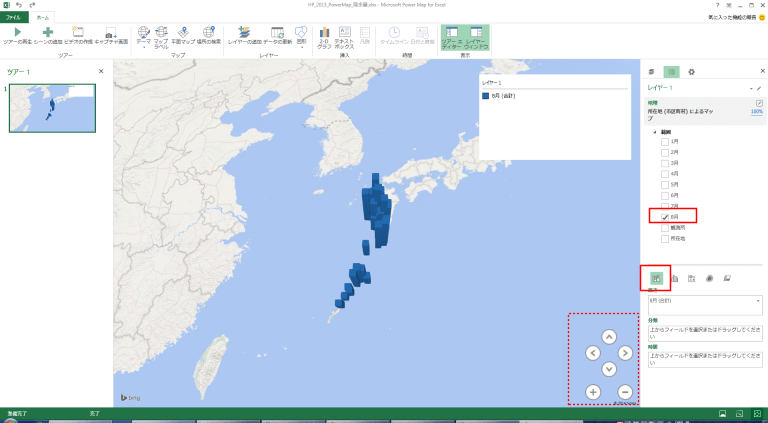768x423 pixels.
Task: Open the ファイル tab
Action: coord(14,18)
